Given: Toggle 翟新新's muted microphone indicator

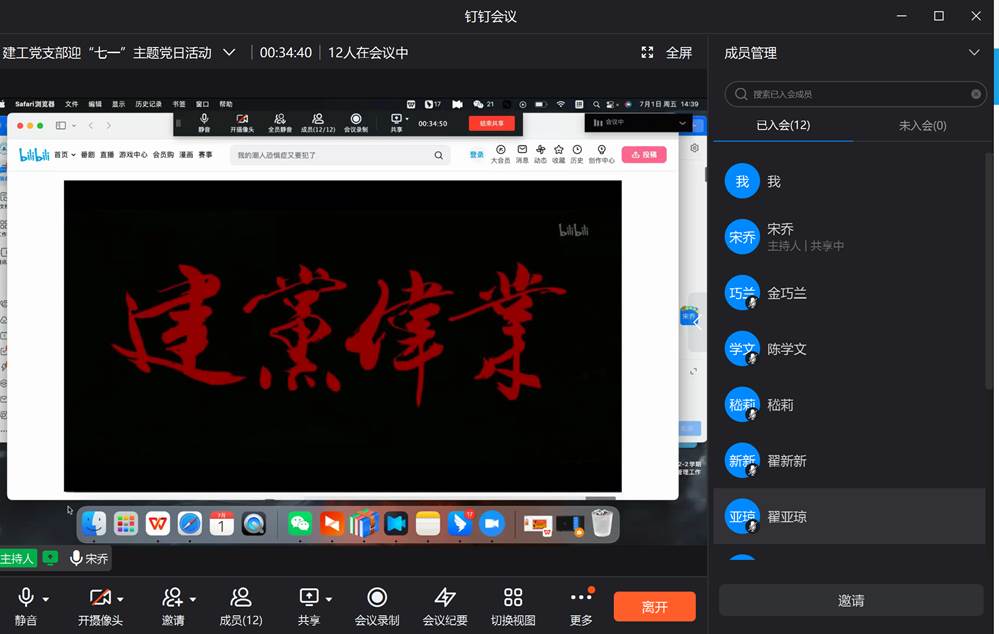Looking at the screenshot, I should click(x=752, y=471).
